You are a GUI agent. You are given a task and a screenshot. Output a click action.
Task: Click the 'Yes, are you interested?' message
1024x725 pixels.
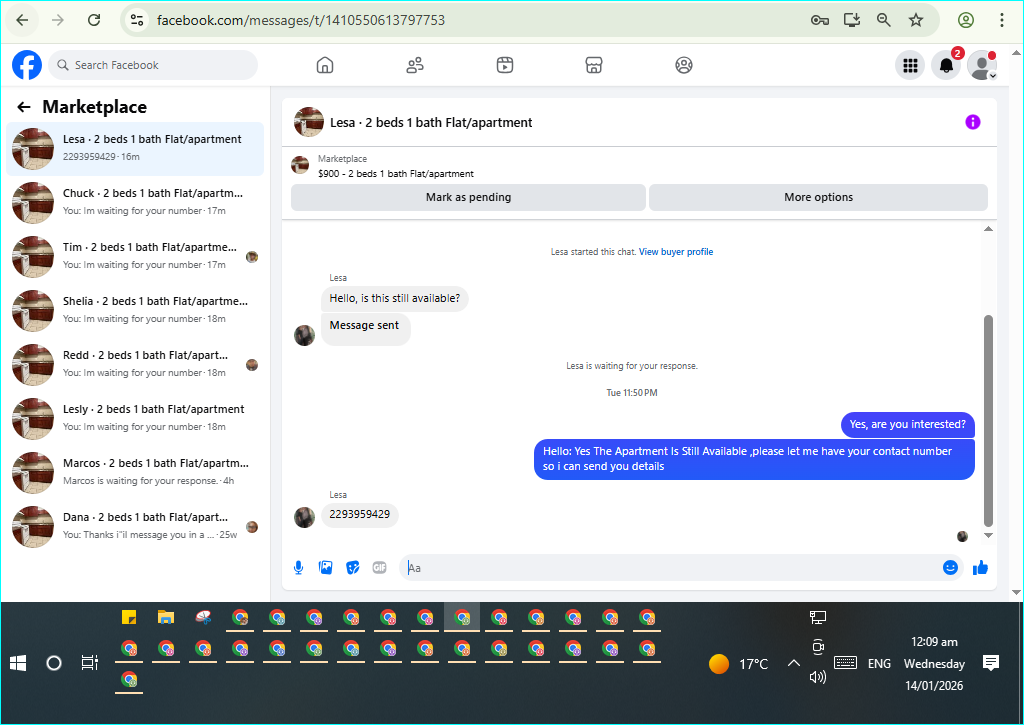point(907,425)
